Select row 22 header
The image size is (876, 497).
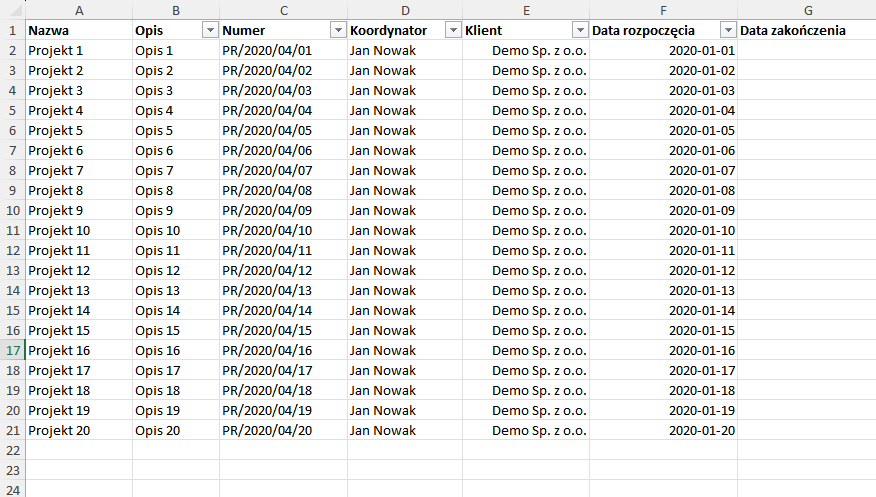click(x=12, y=451)
